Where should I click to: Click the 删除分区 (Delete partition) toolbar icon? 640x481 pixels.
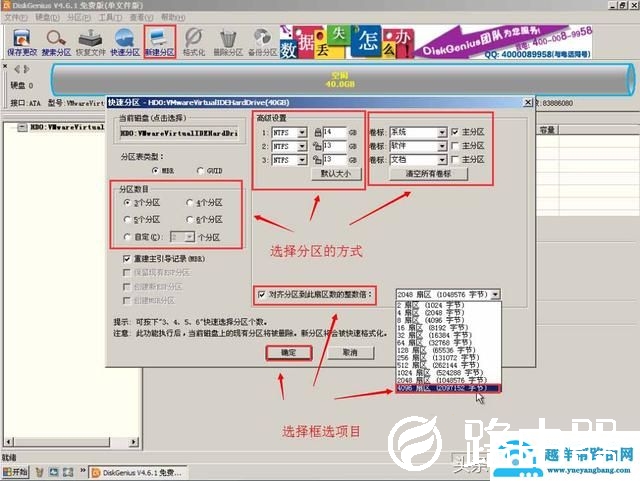point(228,42)
